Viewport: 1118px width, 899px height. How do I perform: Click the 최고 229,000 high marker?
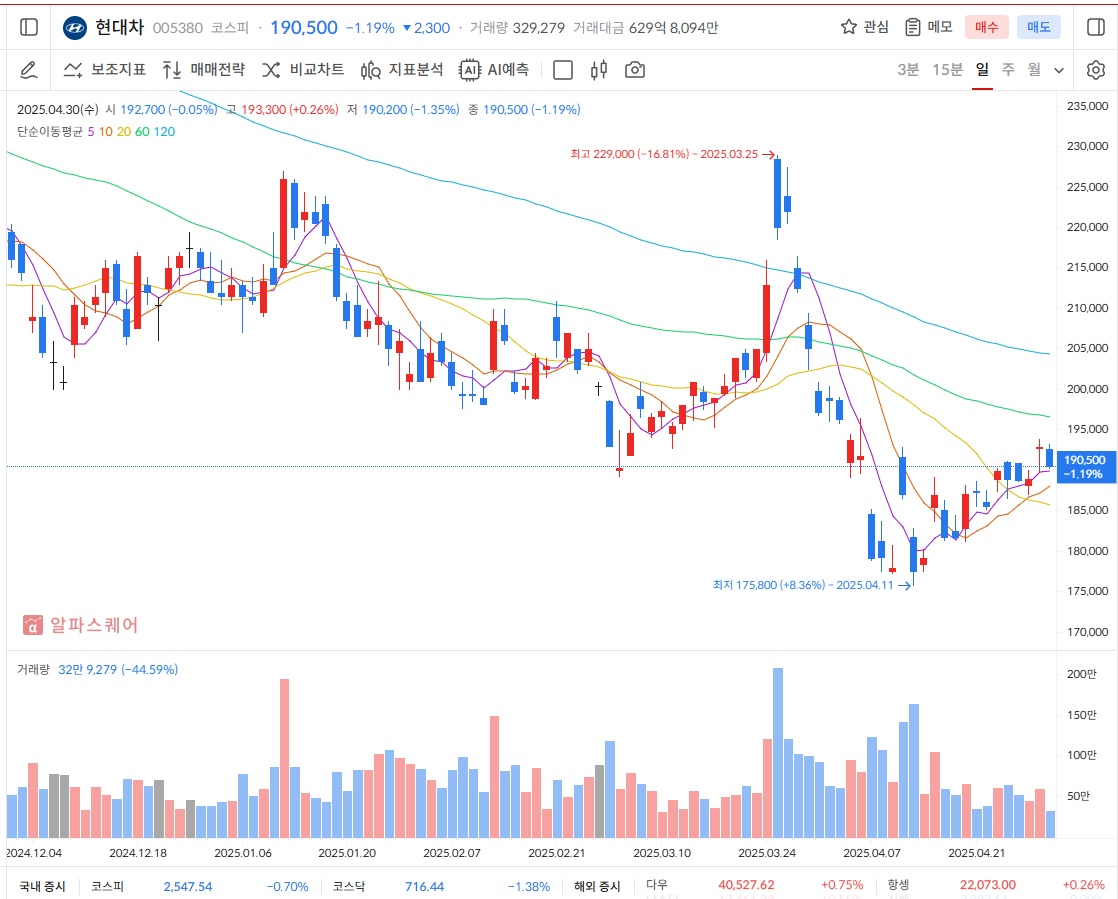[x=672, y=154]
